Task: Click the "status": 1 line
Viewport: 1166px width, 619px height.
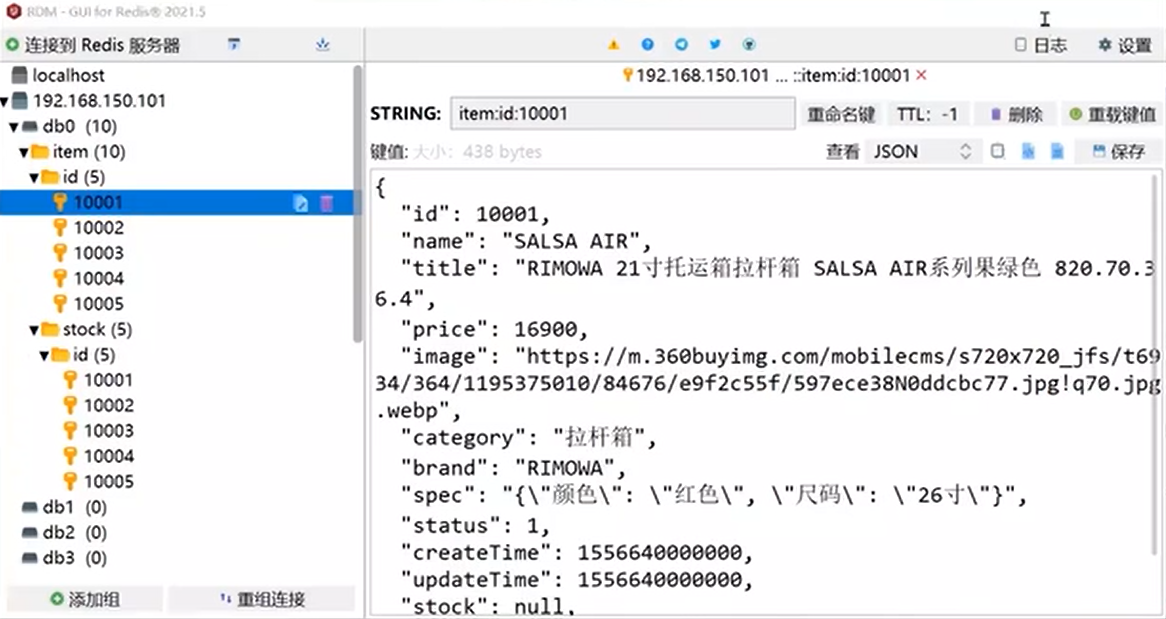Action: [476, 525]
